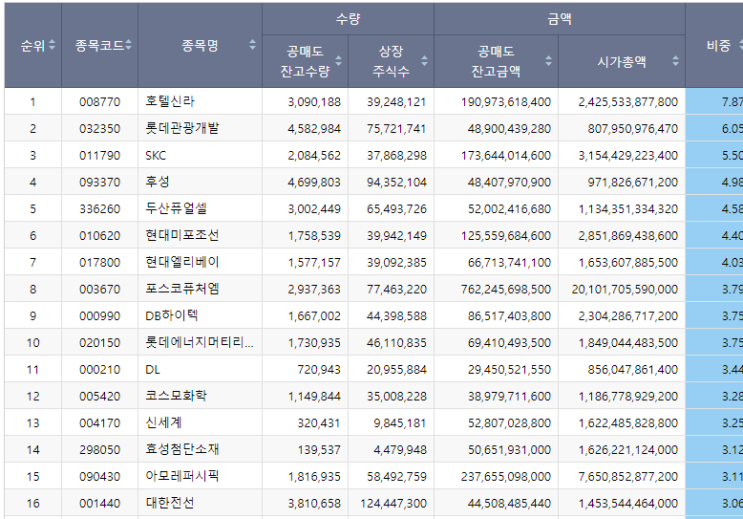Image resolution: width=743 pixels, height=519 pixels.
Task: Sort by 종목코드 column arrows
Action: [128, 45]
